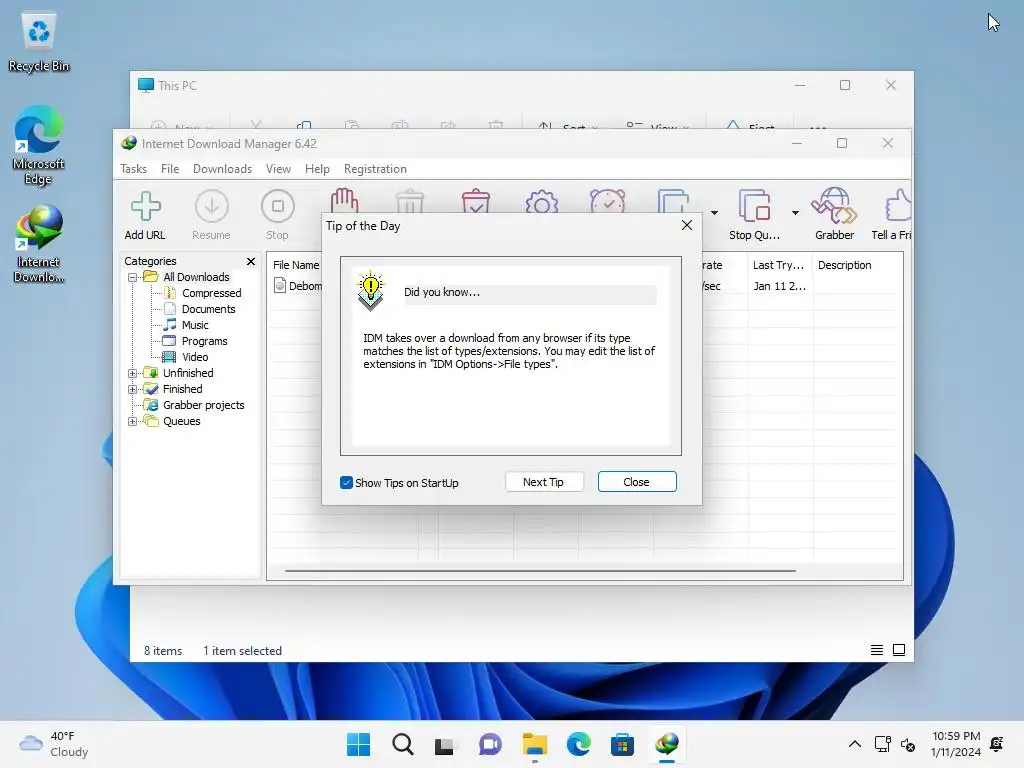This screenshot has width=1024, height=768.
Task: Open the Start Queue dropdown arrow
Action: tap(714, 213)
